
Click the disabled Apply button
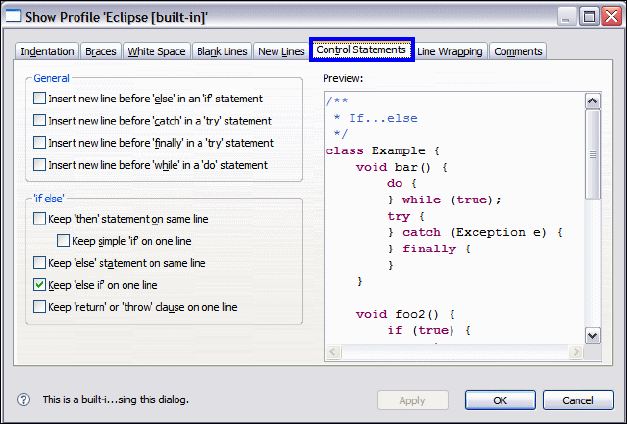coord(413,400)
